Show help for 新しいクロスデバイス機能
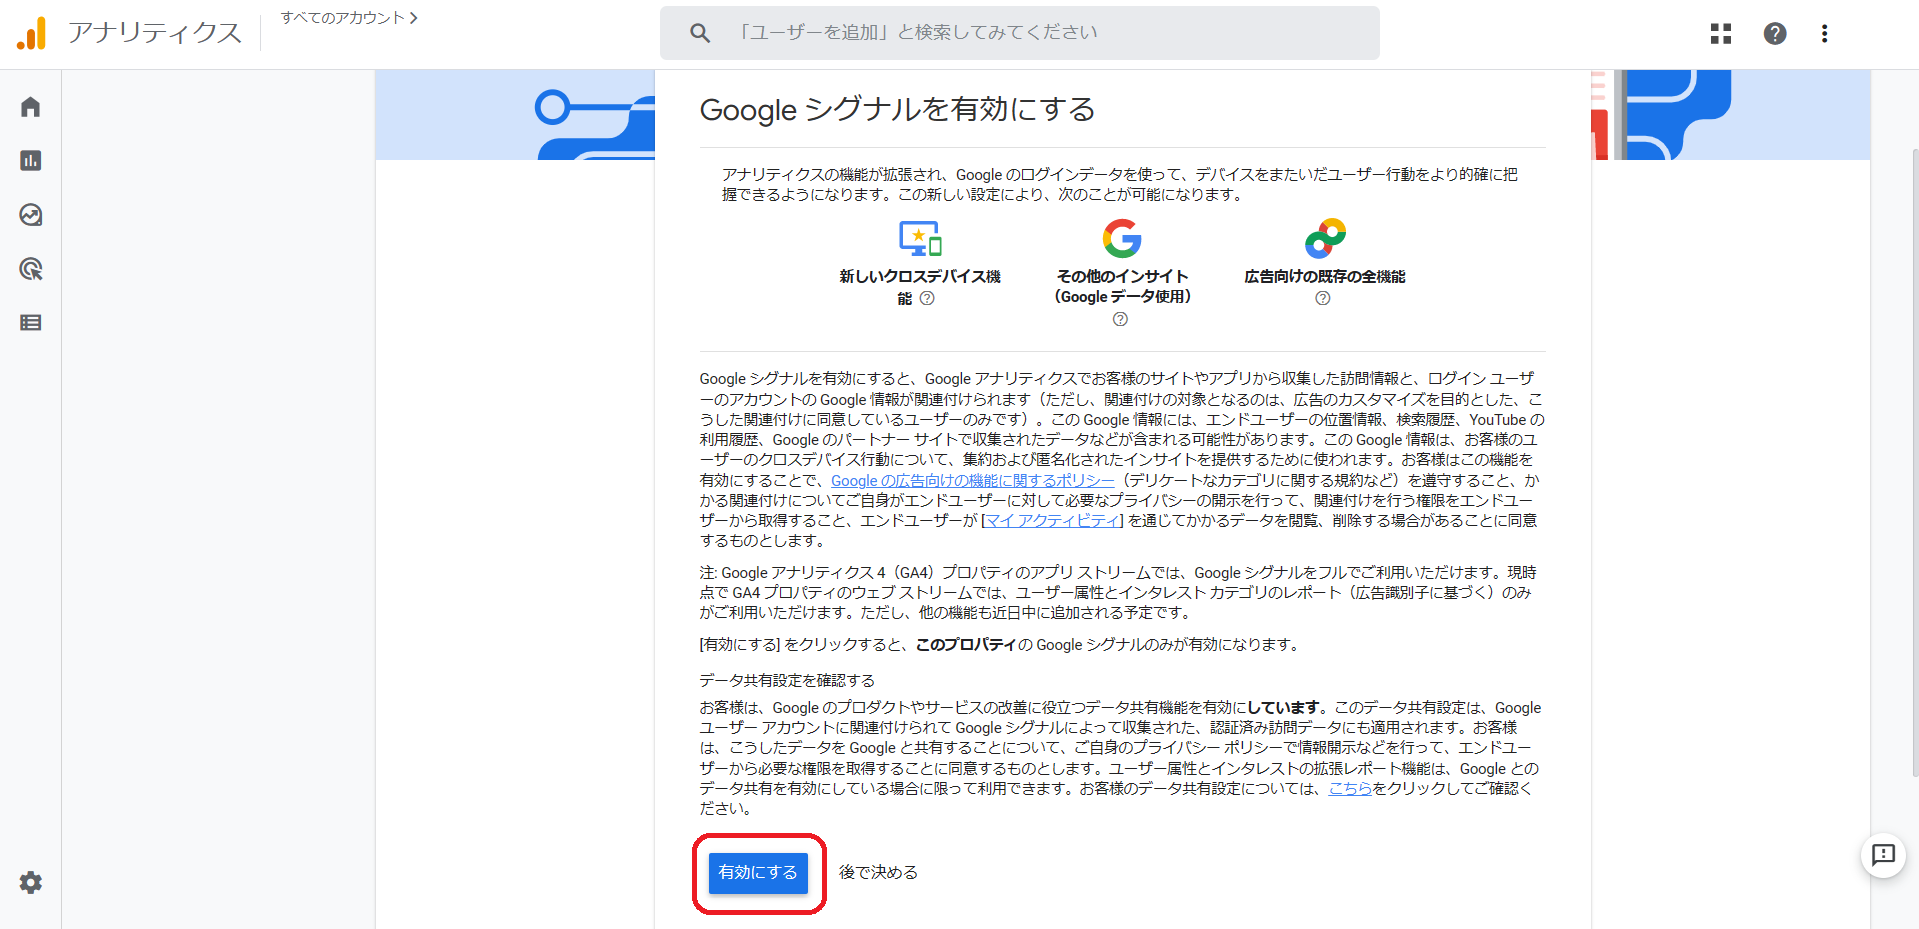 click(x=927, y=298)
